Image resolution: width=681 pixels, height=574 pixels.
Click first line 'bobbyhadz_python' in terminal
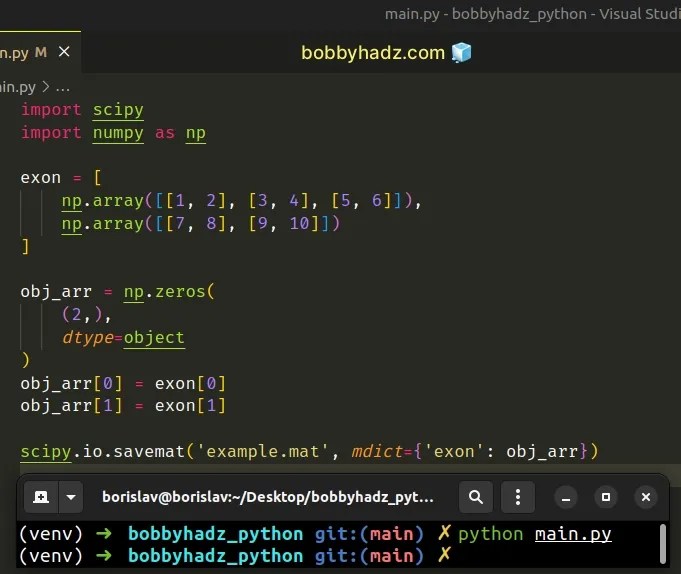(x=215, y=534)
